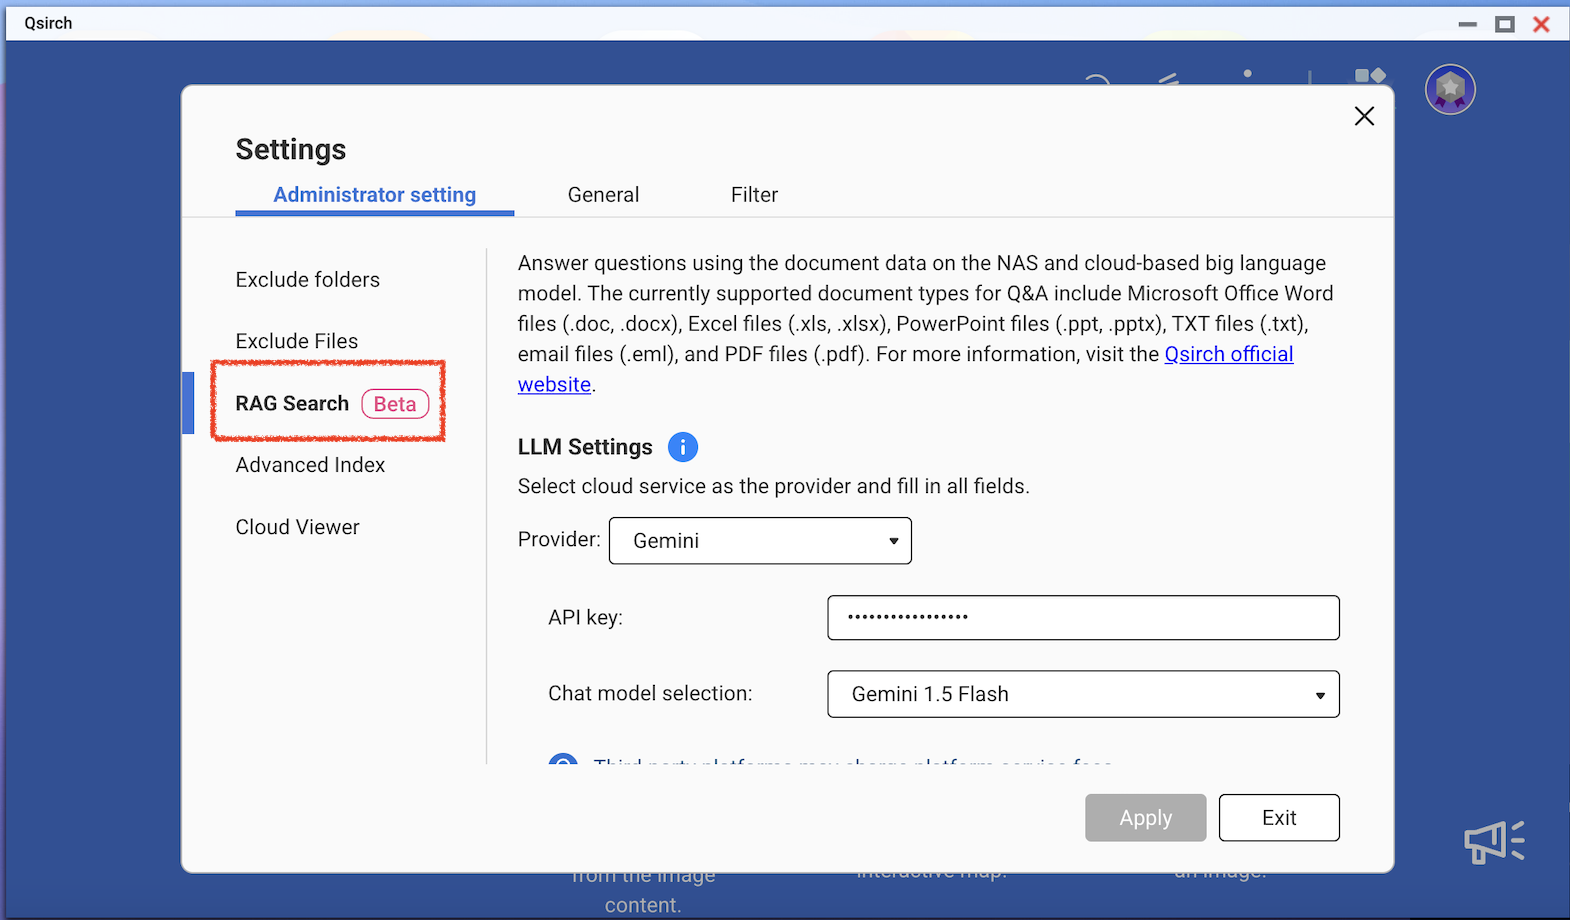Image resolution: width=1570 pixels, height=920 pixels.
Task: Minimize the Qsirch window
Action: 1467,24
